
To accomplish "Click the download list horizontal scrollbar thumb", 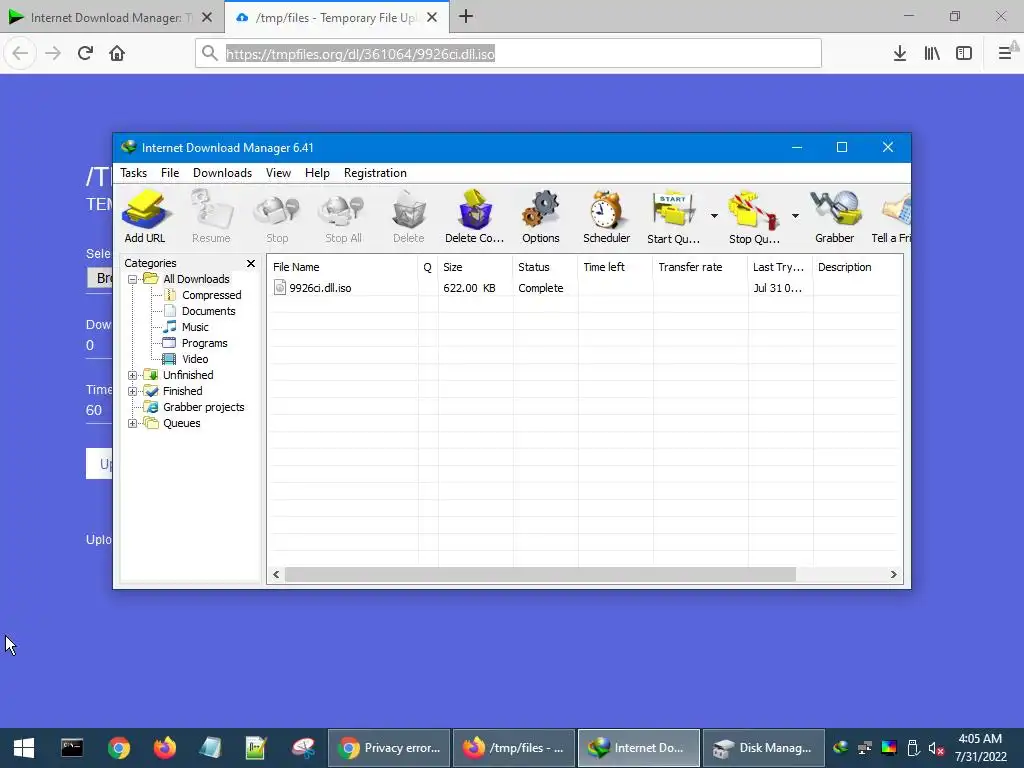I will pyautogui.click(x=540, y=575).
